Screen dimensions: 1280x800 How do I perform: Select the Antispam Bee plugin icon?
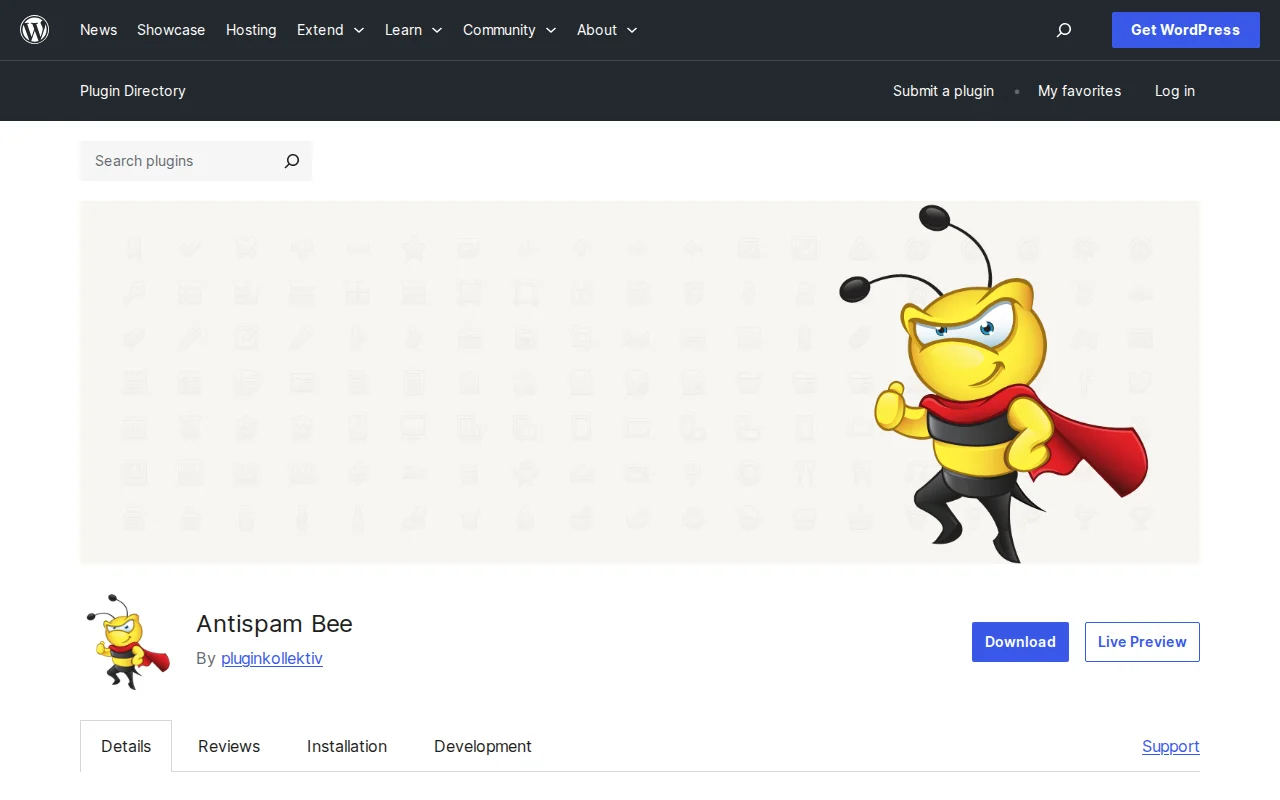(x=126, y=641)
